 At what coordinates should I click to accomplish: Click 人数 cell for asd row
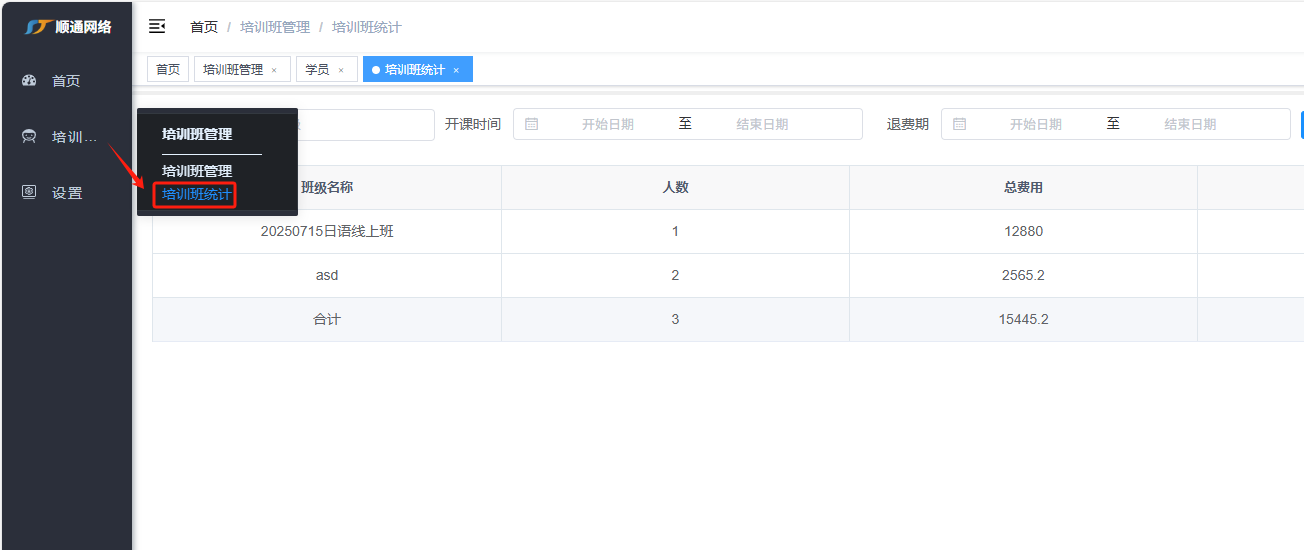675,275
